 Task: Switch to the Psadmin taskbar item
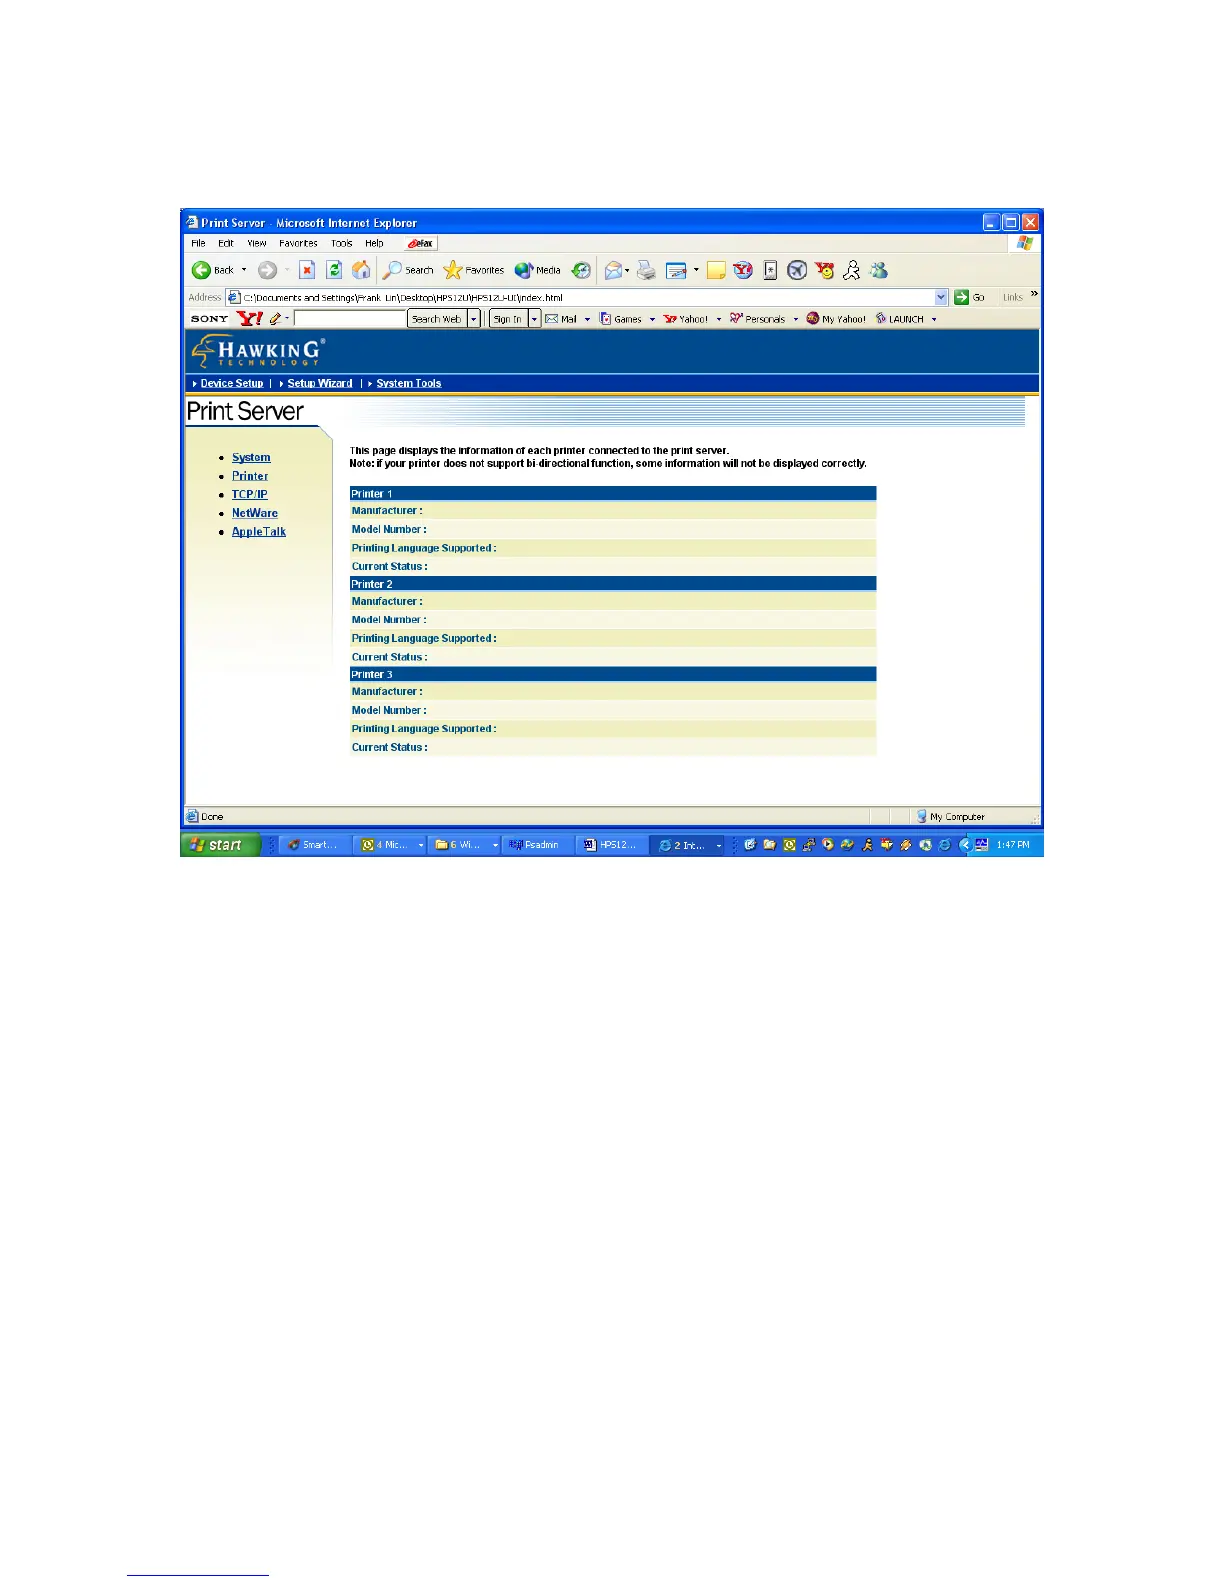click(536, 845)
